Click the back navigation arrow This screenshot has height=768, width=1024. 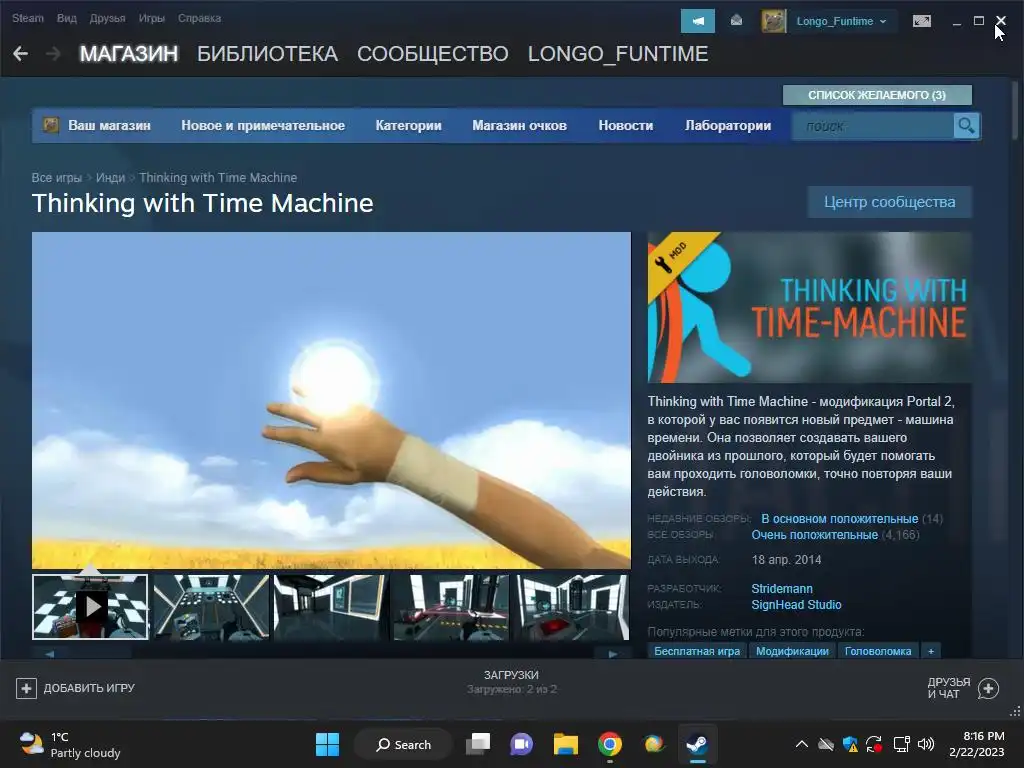coord(21,54)
